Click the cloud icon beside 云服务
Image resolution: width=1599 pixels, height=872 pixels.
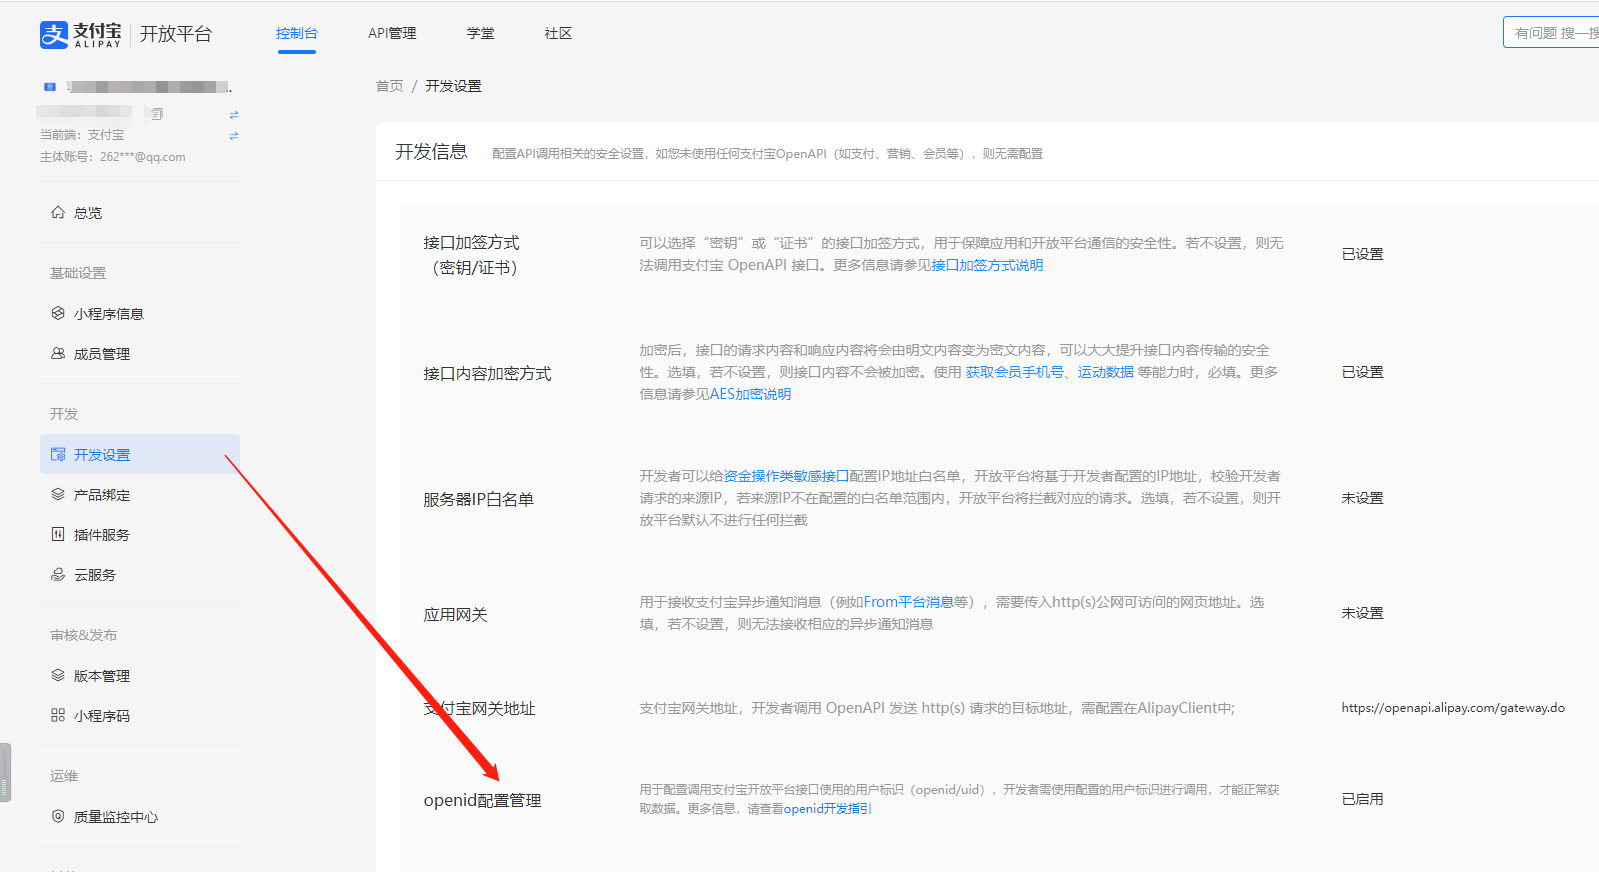pyautogui.click(x=58, y=575)
